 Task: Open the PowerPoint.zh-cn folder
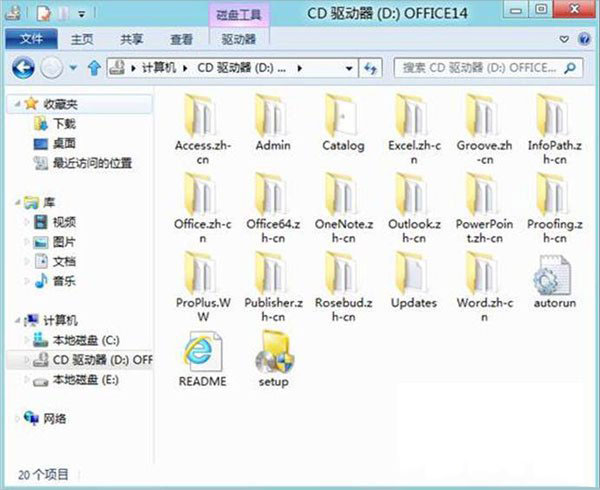tap(484, 208)
